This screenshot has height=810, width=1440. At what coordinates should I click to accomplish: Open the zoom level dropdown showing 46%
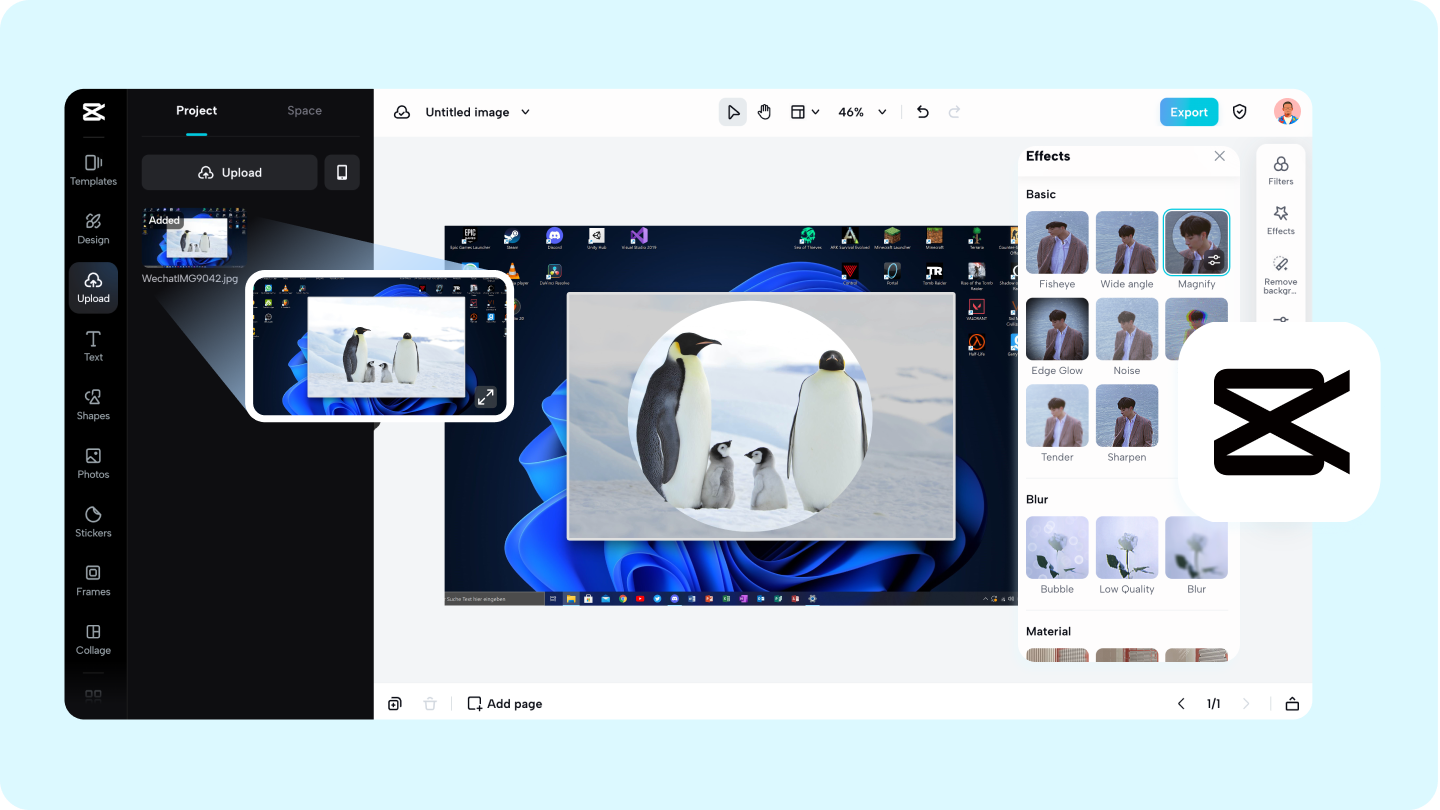point(861,112)
